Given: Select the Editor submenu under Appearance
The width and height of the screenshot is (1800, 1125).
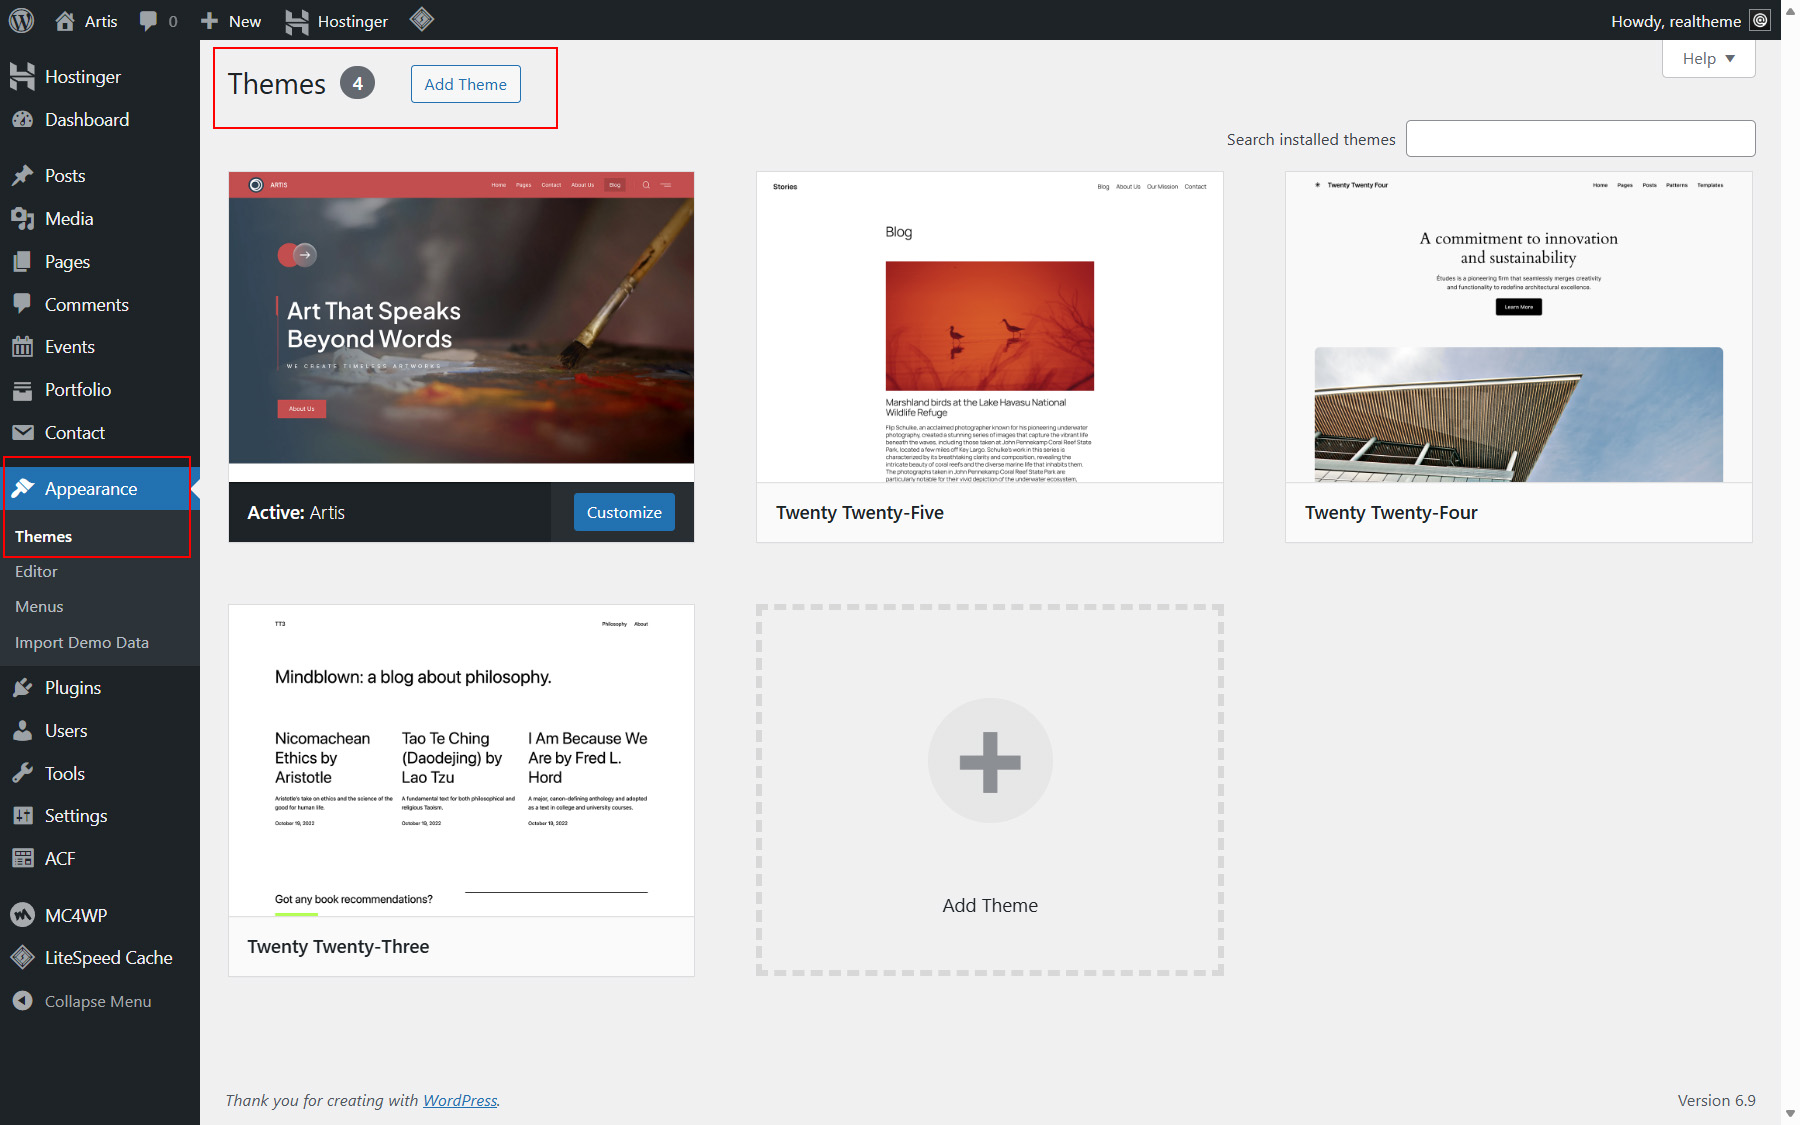Looking at the screenshot, I should click(36, 572).
